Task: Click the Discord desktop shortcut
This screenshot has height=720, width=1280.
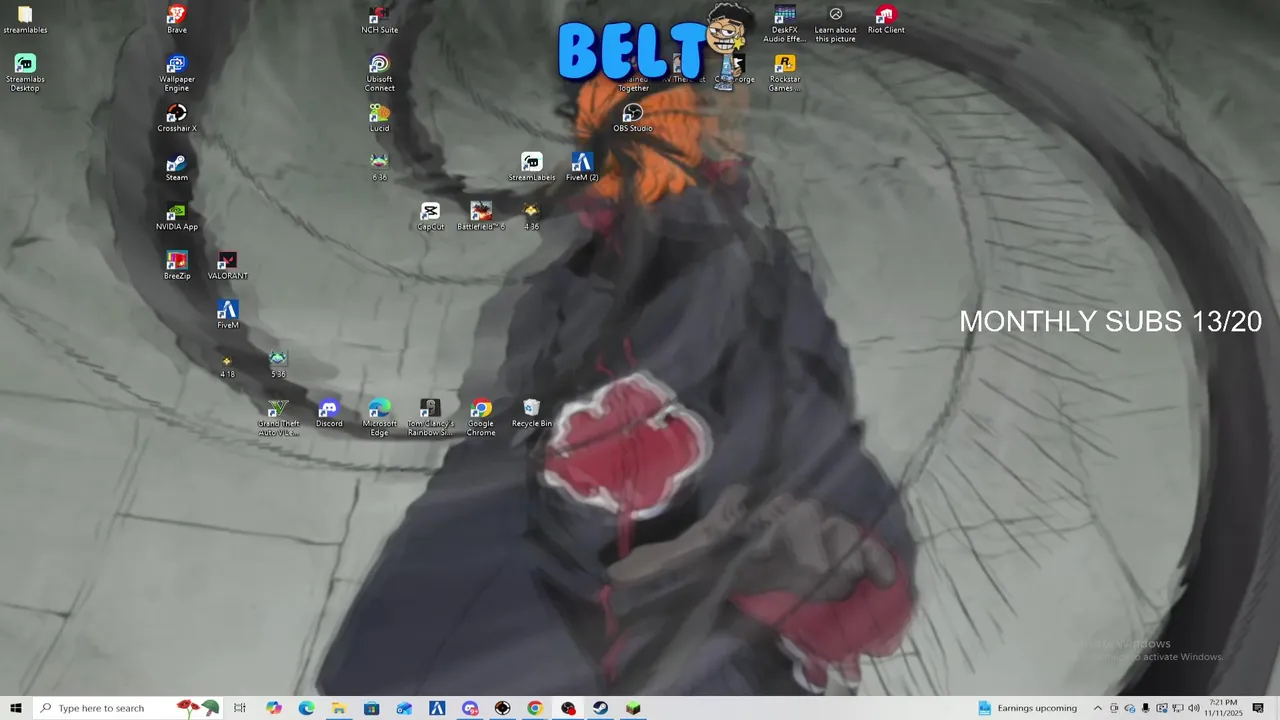Action: click(328, 413)
